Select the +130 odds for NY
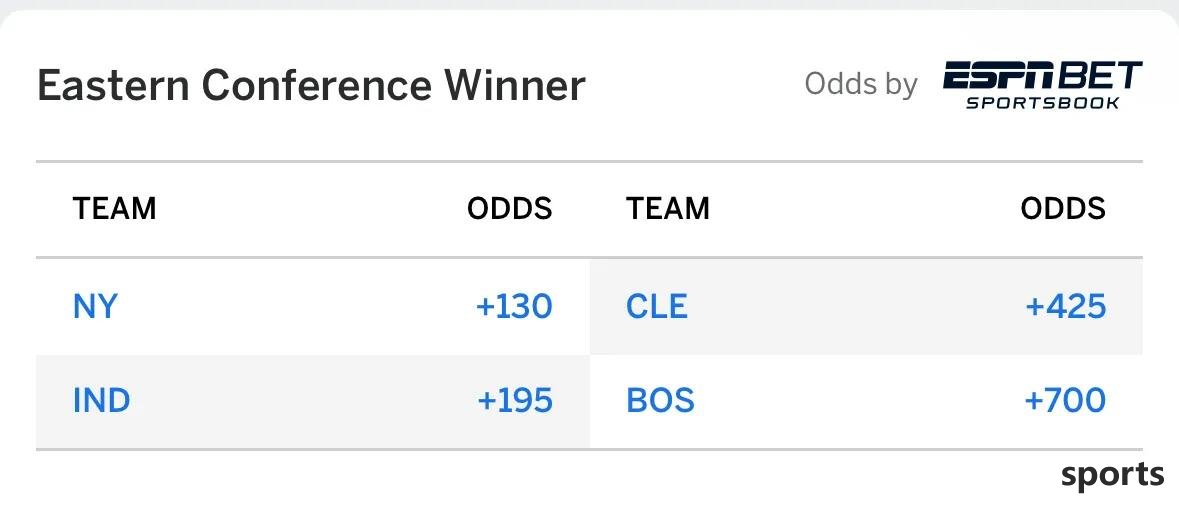1179x506 pixels. 514,307
